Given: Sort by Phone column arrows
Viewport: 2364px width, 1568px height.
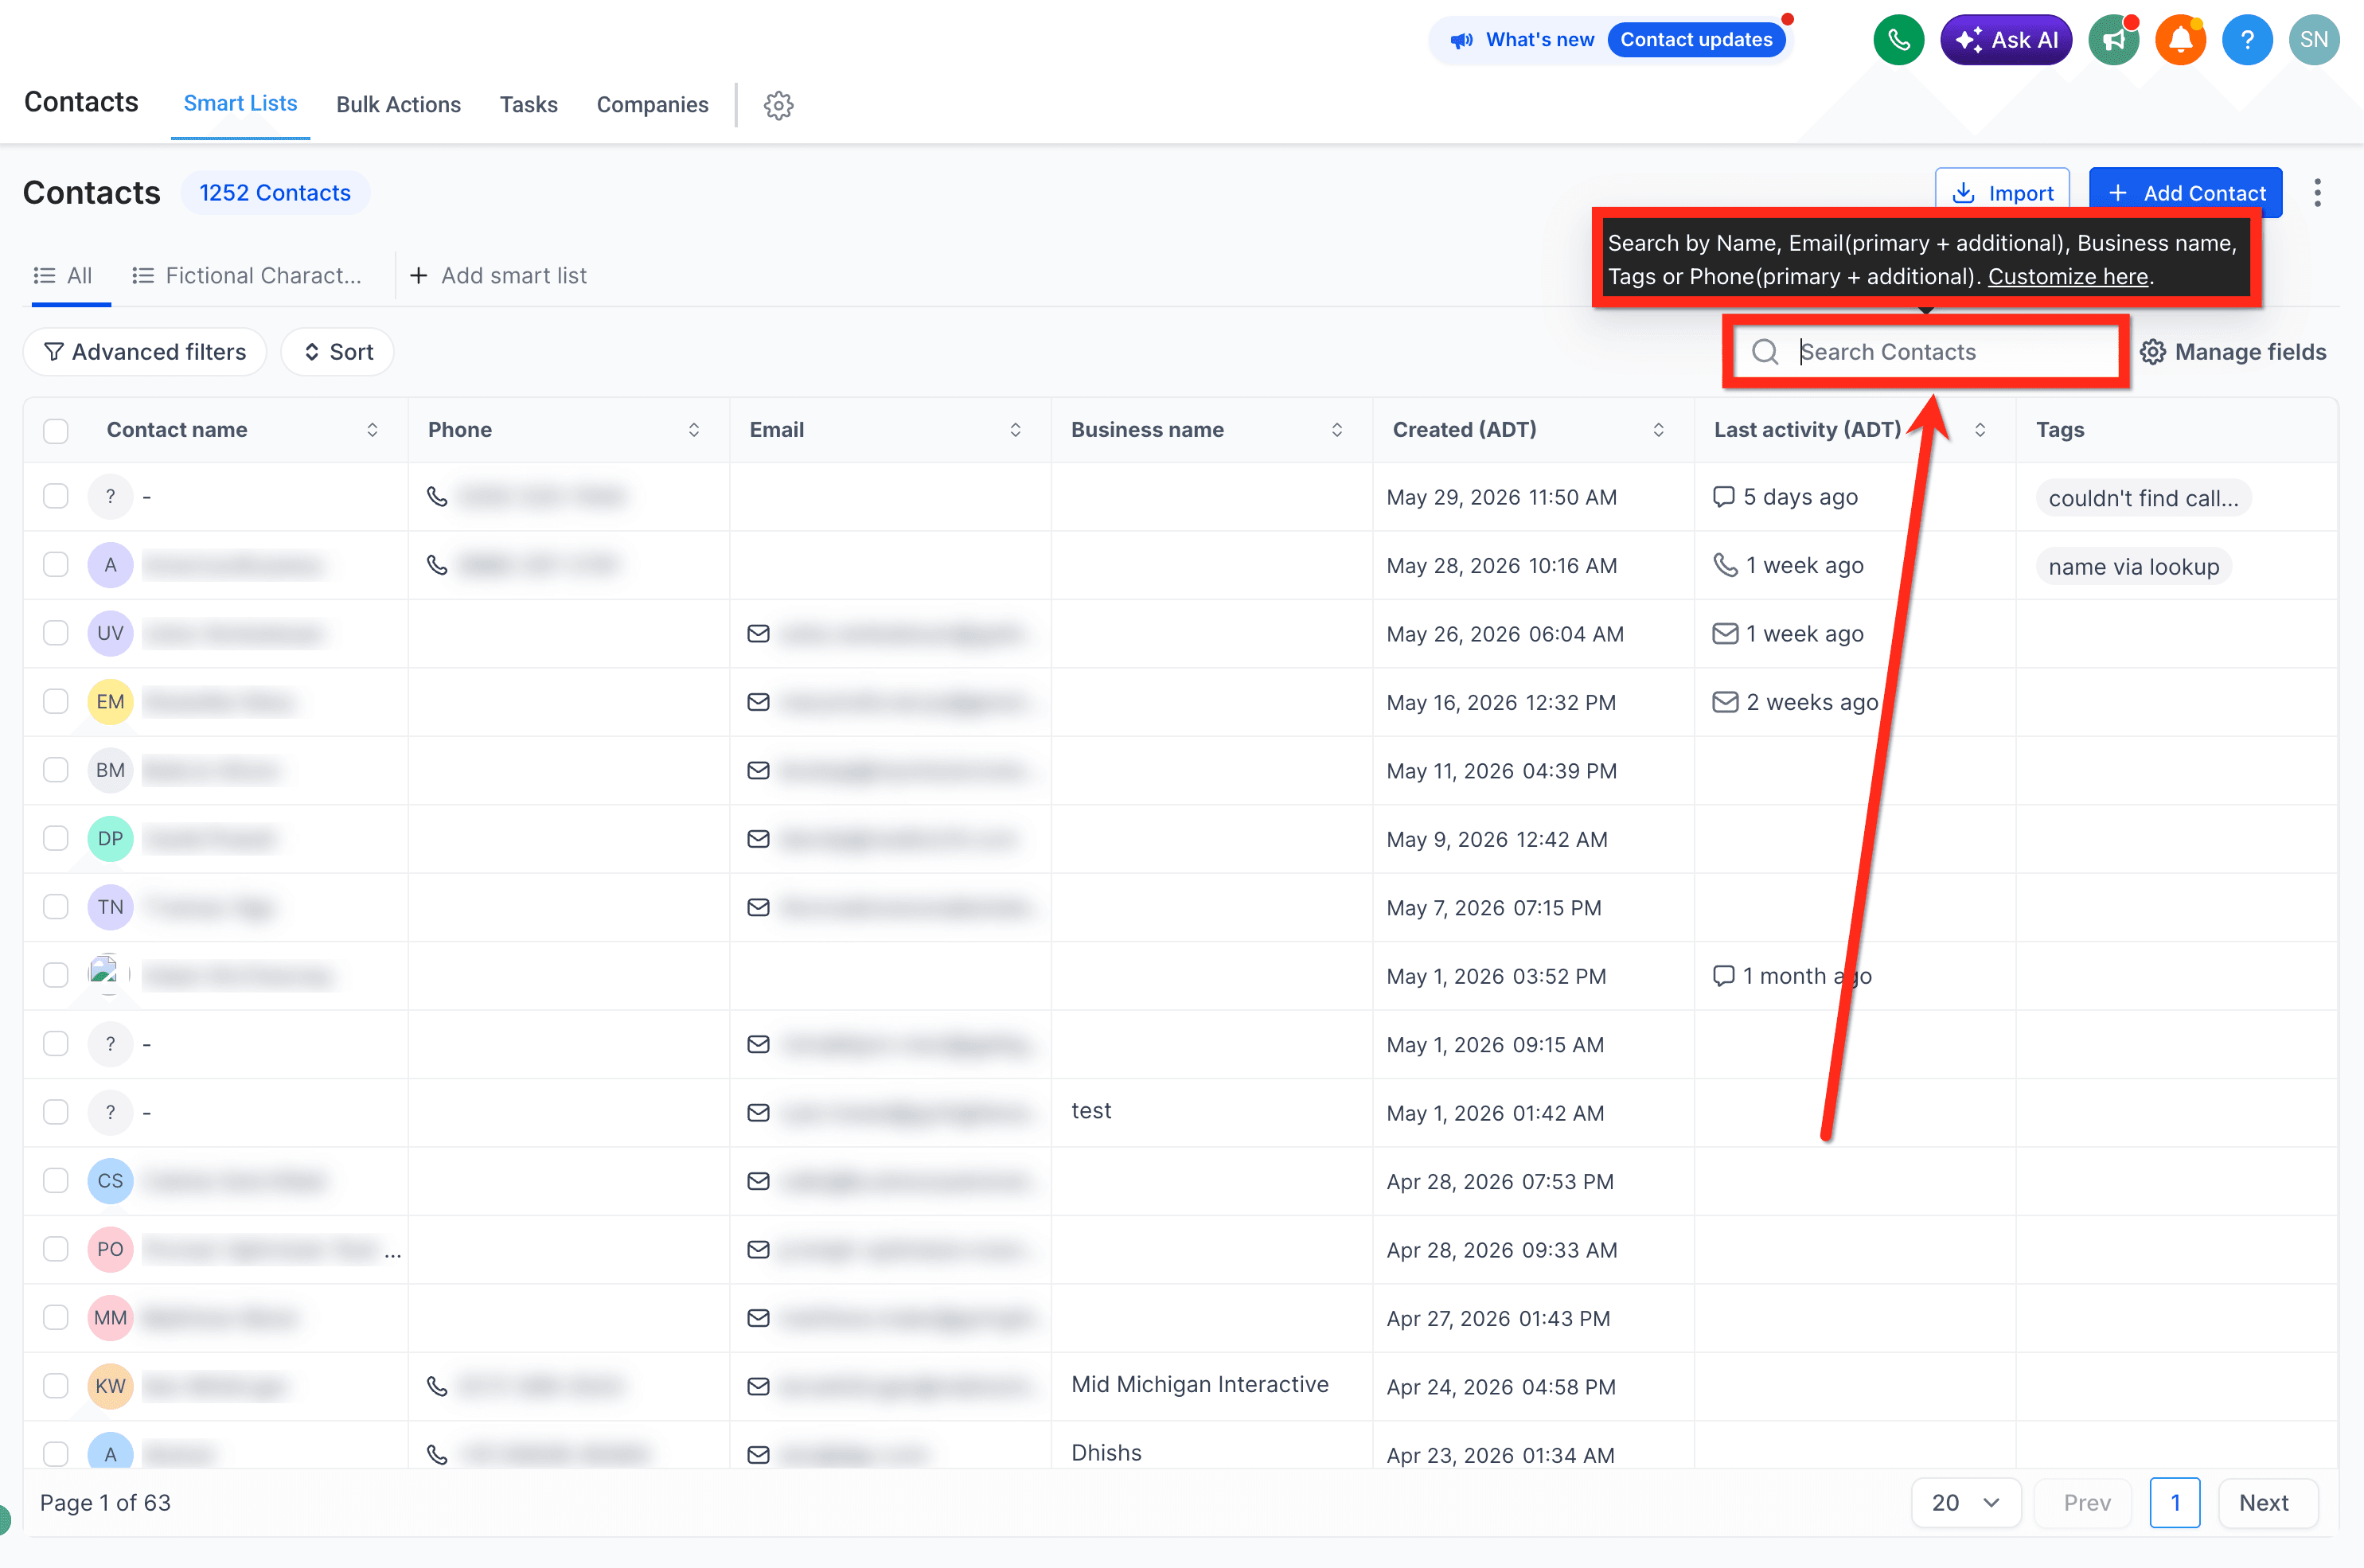Looking at the screenshot, I should coord(694,430).
